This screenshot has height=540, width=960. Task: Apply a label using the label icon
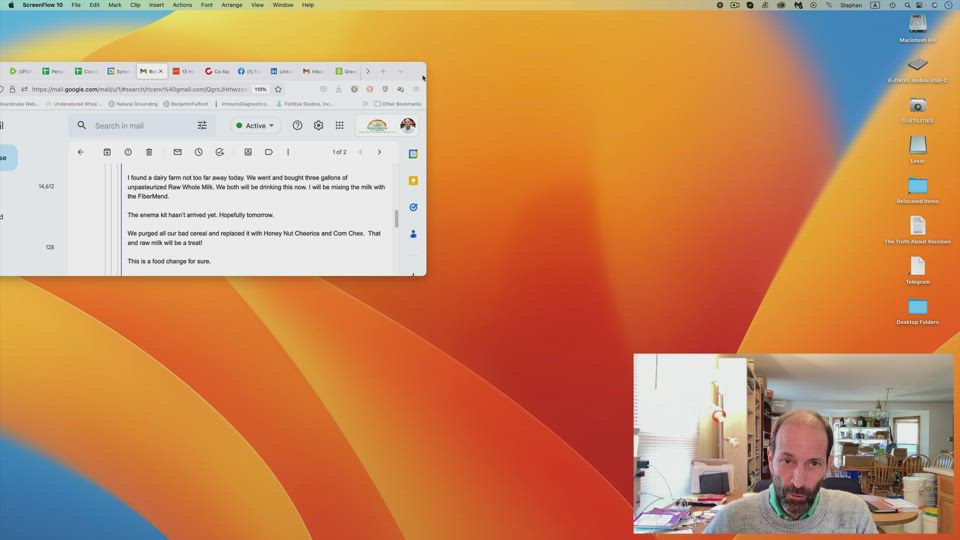point(269,152)
